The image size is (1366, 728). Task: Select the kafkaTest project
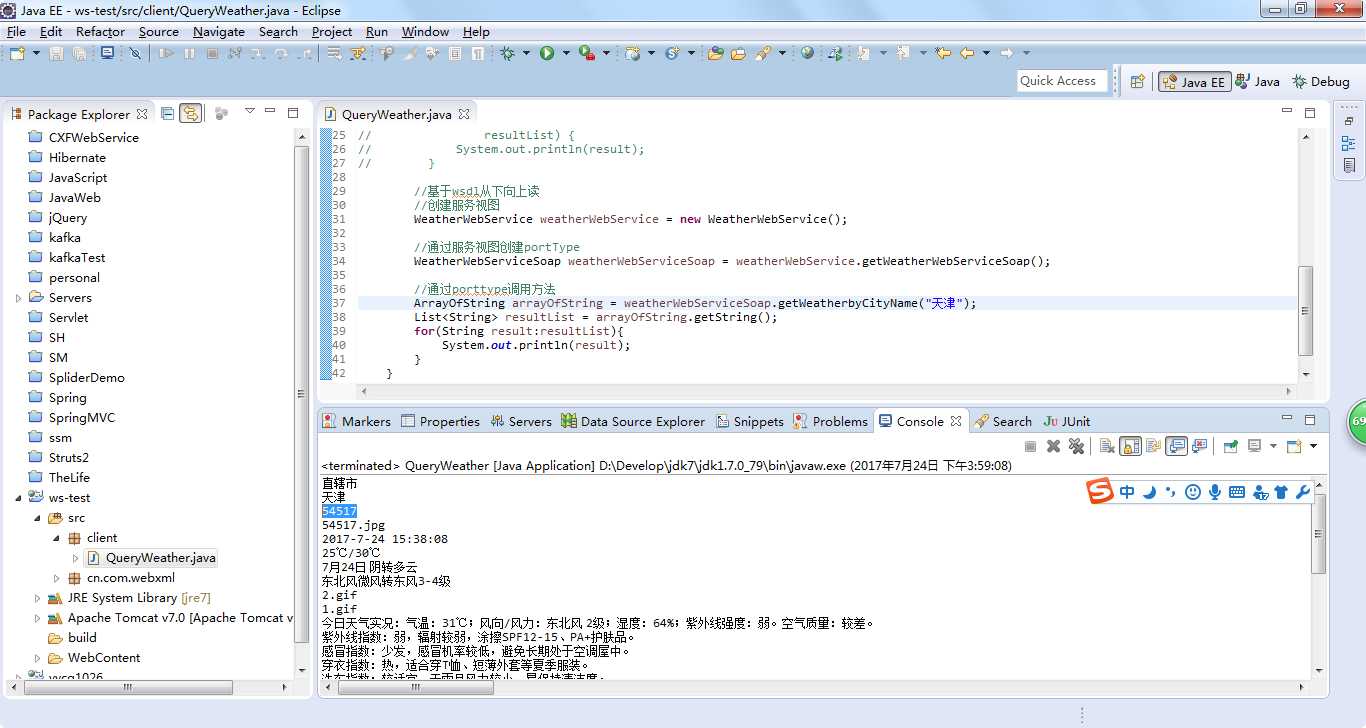(77, 258)
